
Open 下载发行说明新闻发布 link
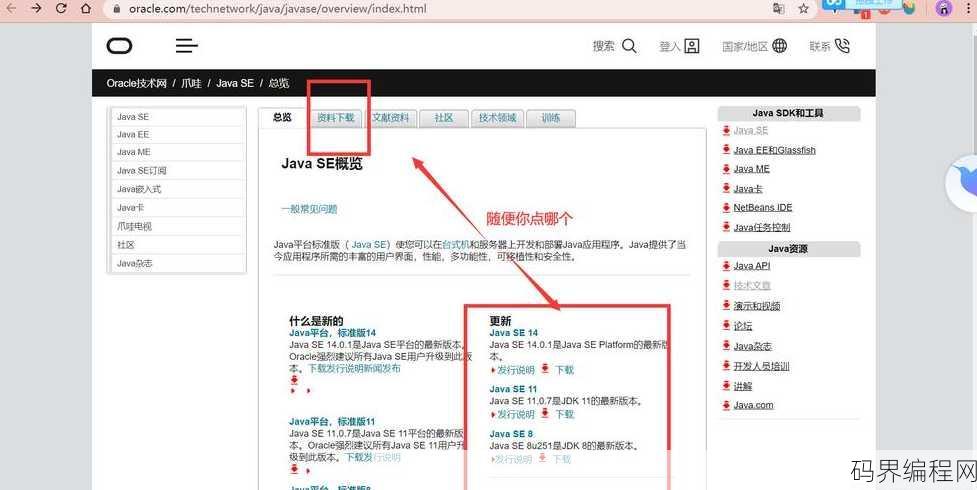coord(355,368)
